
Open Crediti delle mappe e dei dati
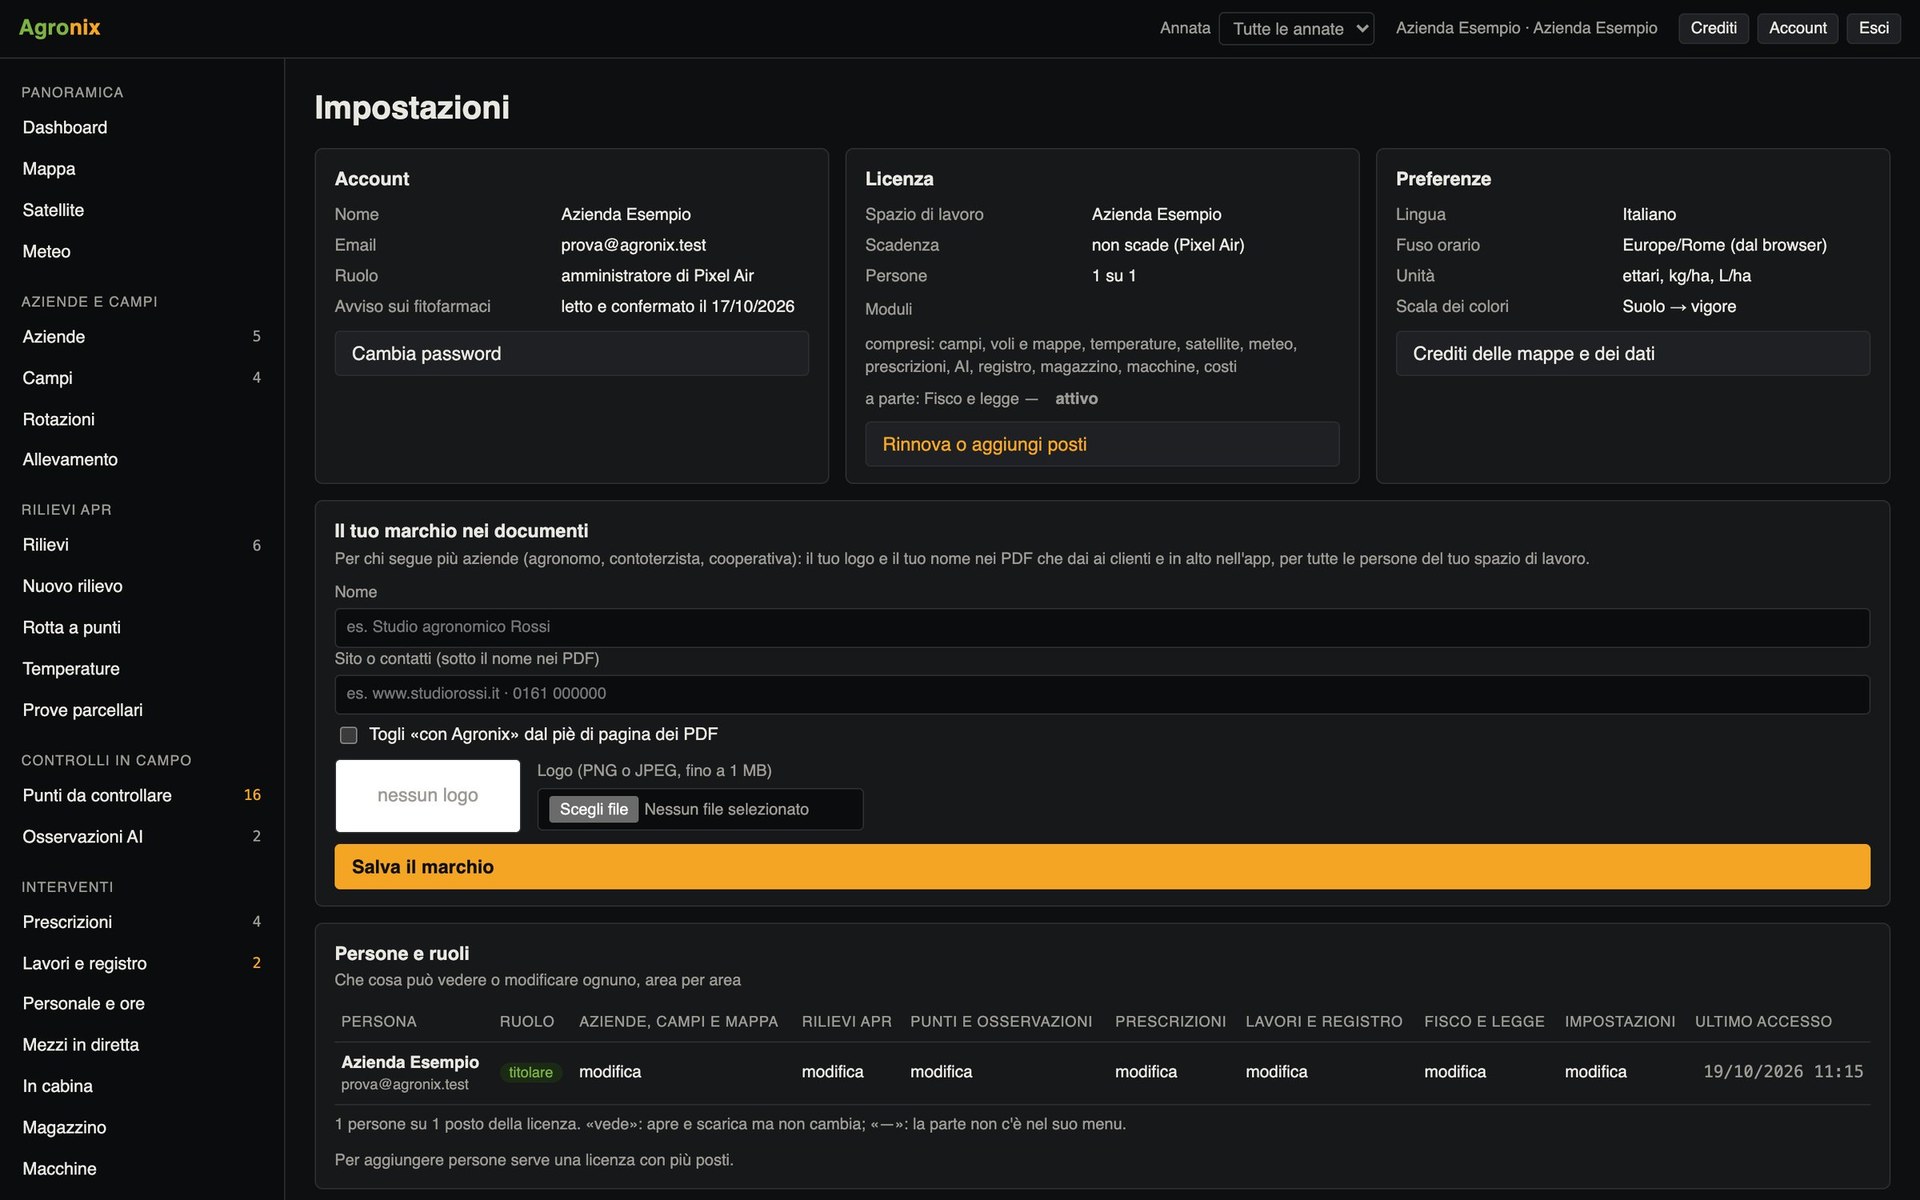(x=1632, y=354)
